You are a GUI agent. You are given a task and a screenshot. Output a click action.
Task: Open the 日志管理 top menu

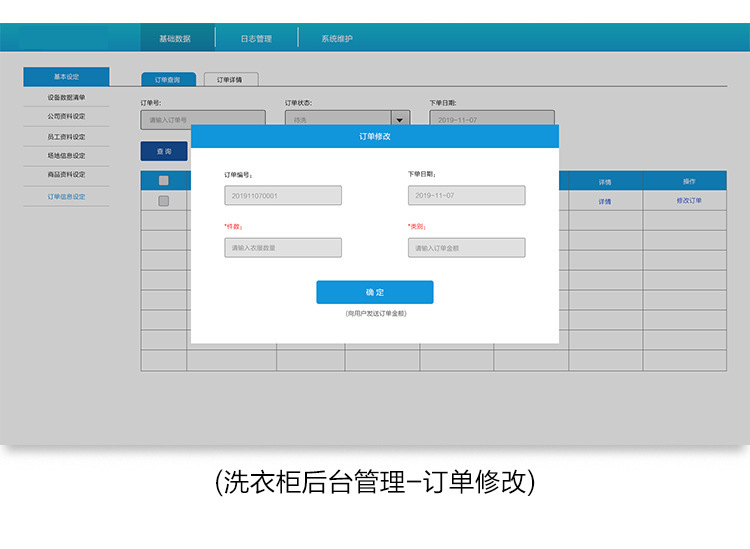(256, 39)
